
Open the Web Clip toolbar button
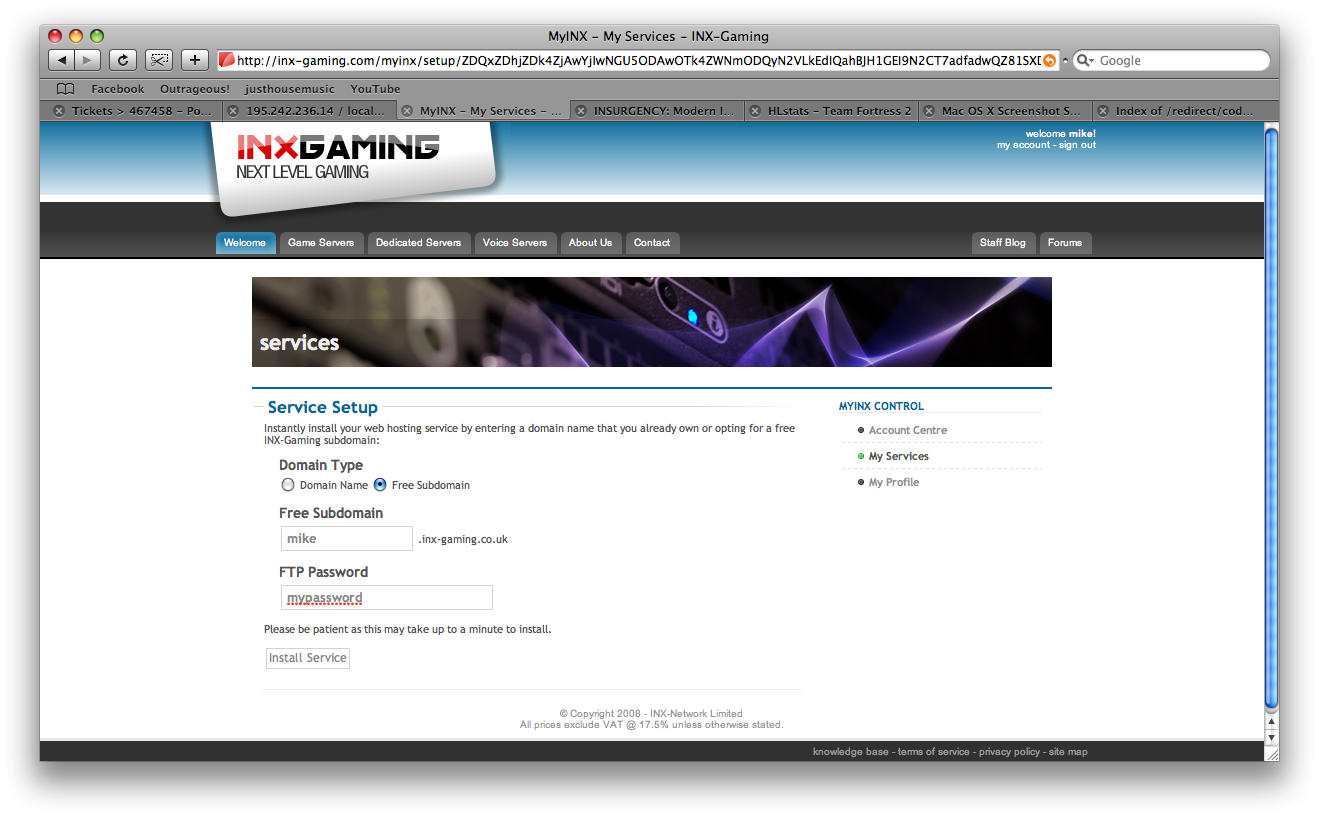click(x=158, y=60)
